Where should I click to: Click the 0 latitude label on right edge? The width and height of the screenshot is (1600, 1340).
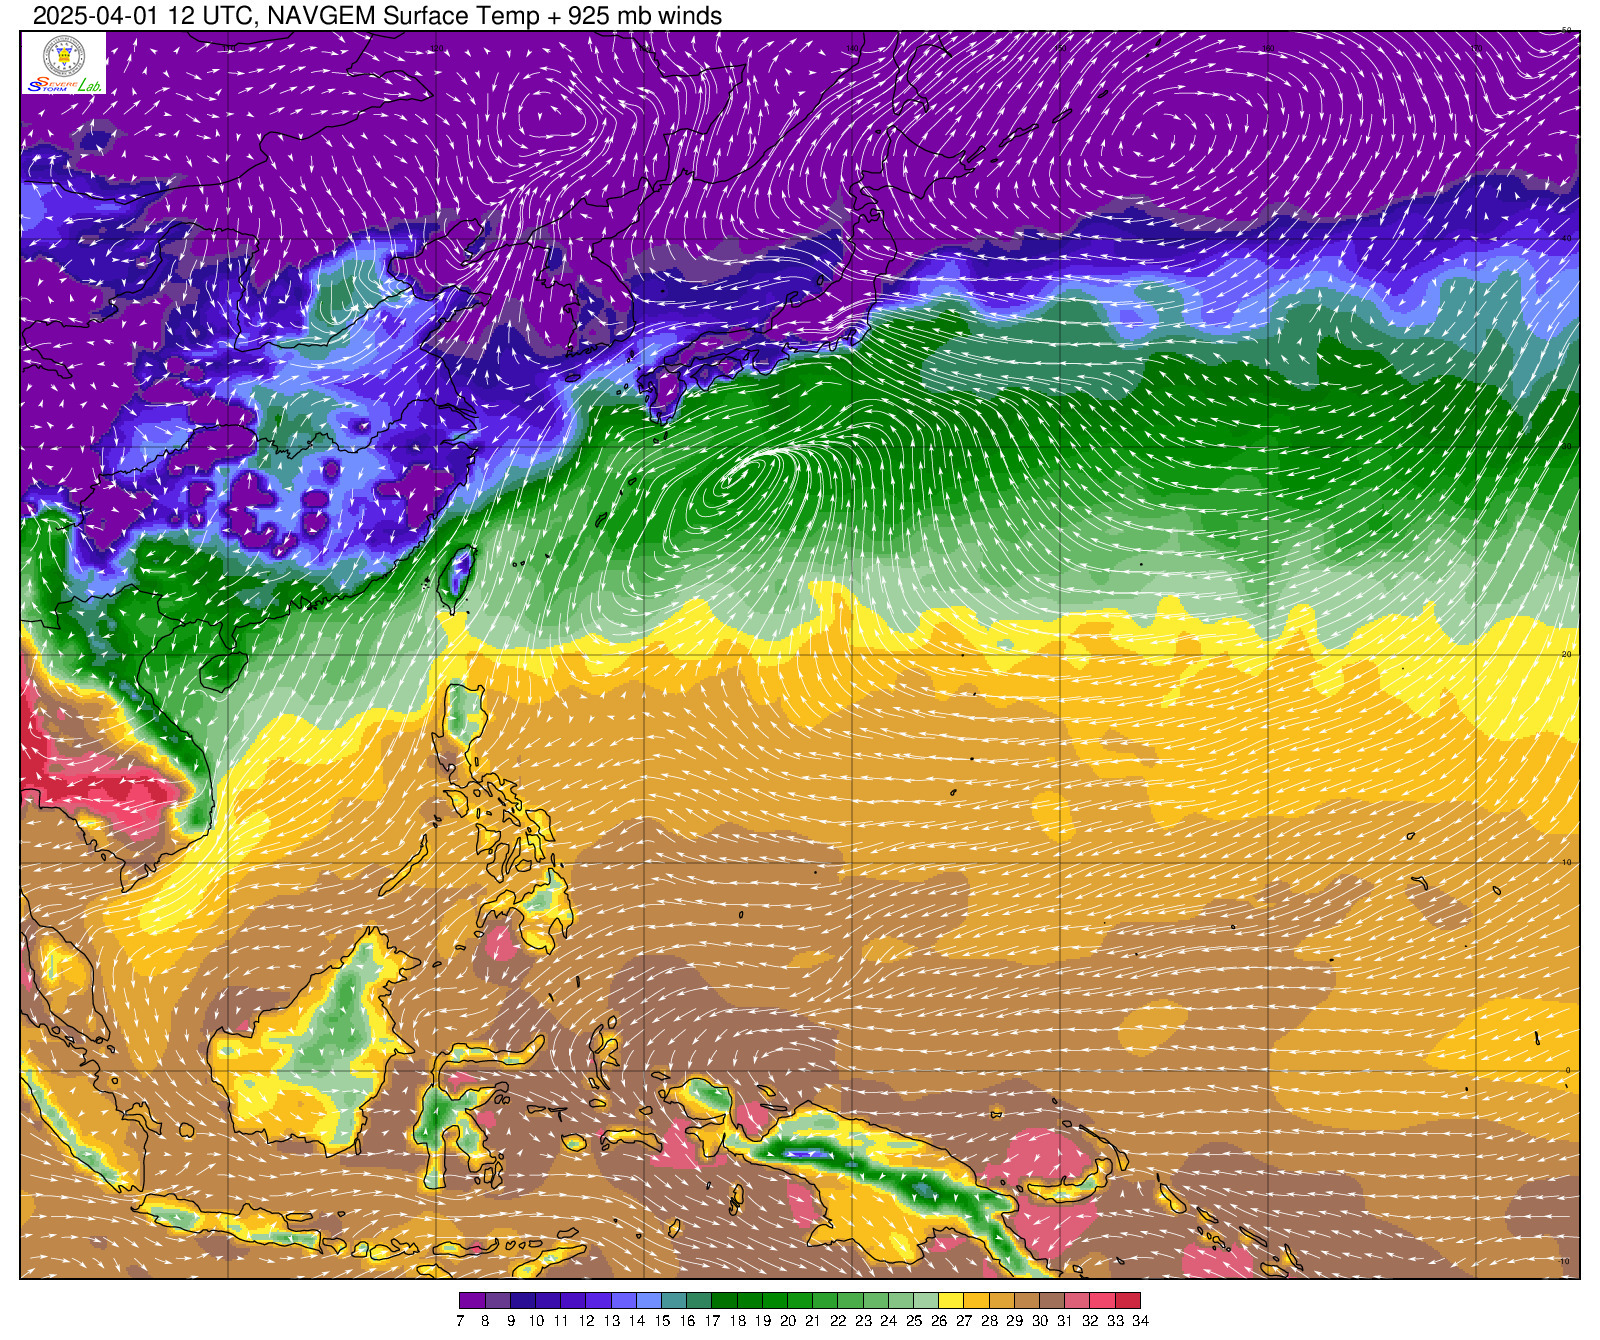click(1568, 1070)
